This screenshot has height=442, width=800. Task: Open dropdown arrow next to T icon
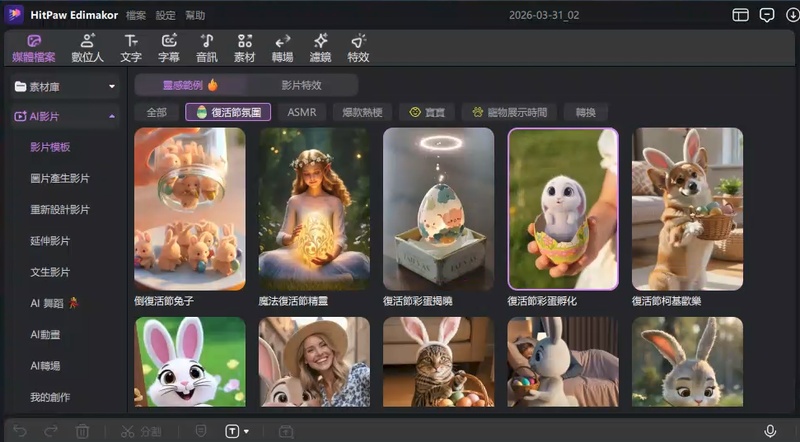point(246,431)
